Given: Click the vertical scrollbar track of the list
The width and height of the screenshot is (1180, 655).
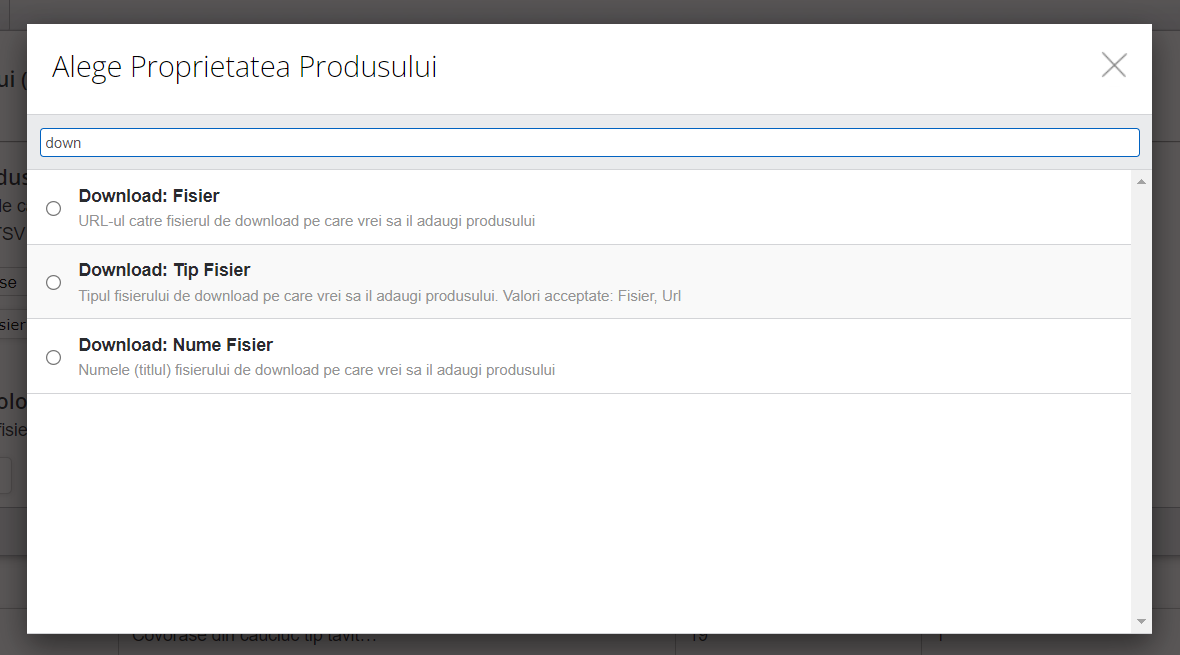Looking at the screenshot, I should click(x=1141, y=400).
